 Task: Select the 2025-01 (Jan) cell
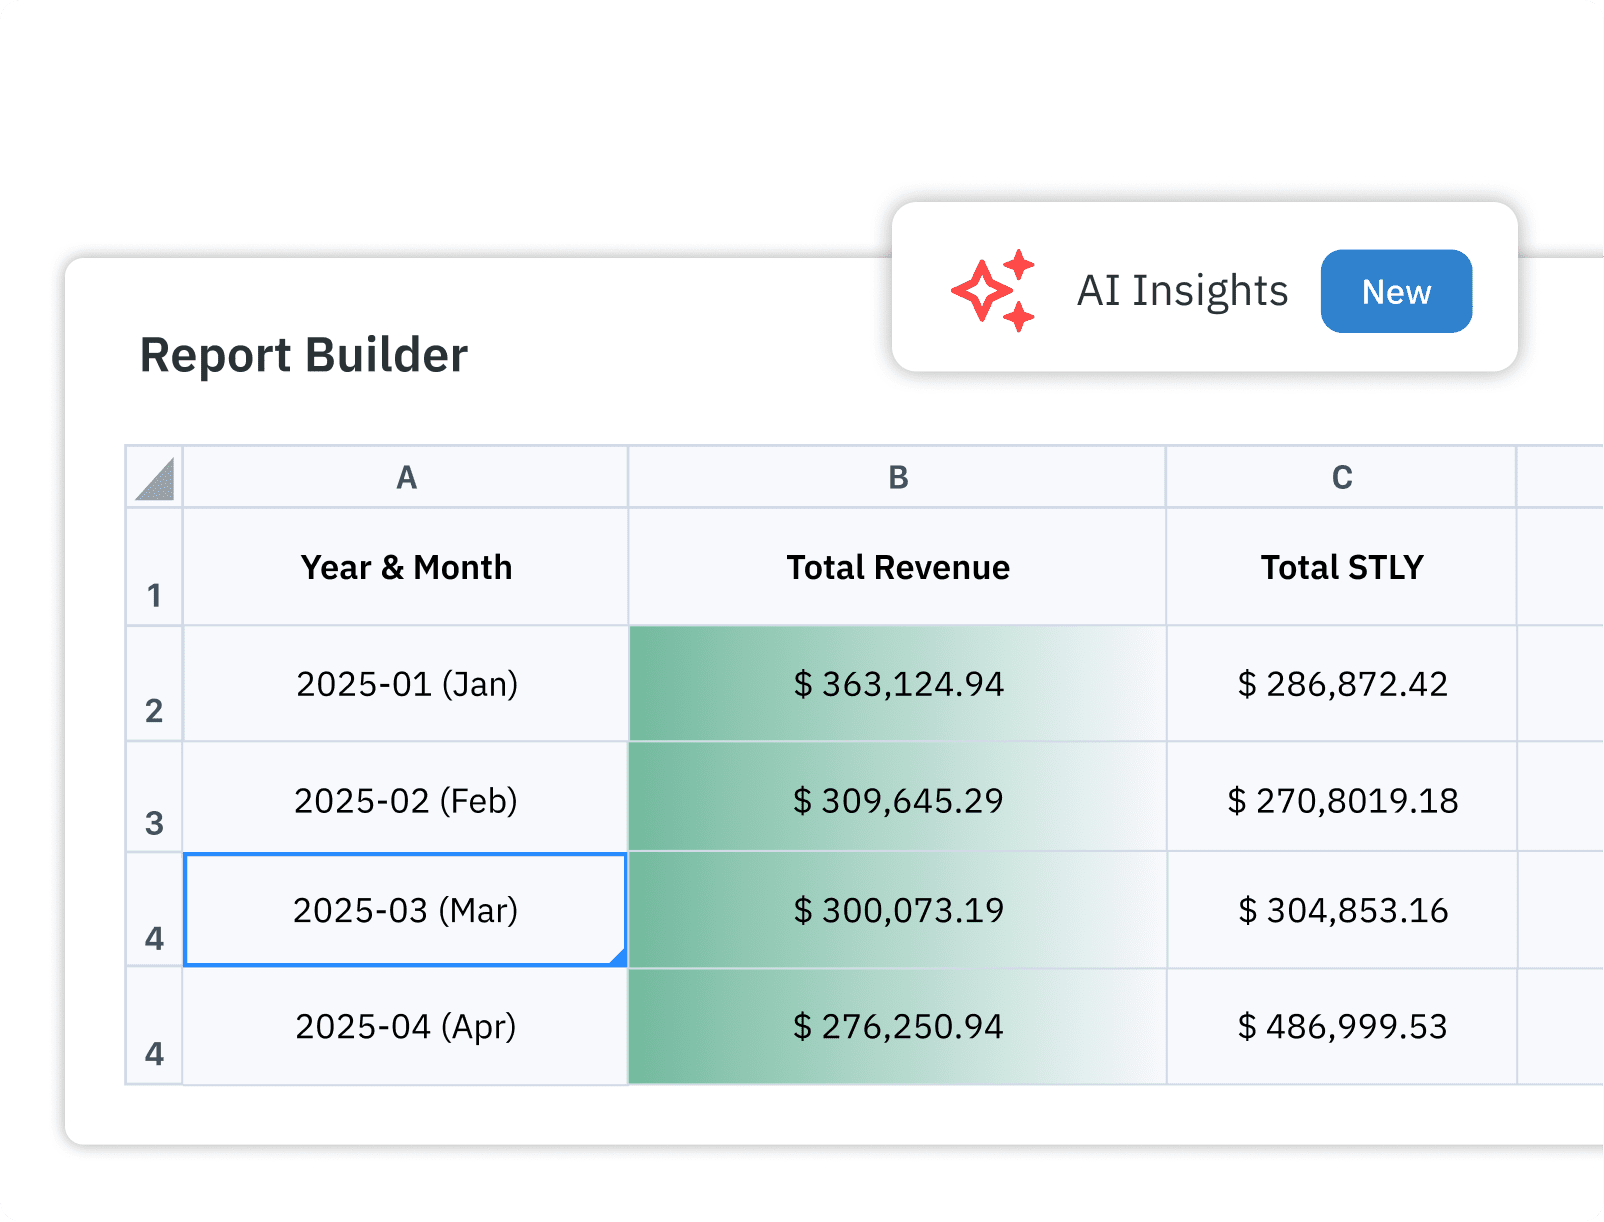(x=406, y=685)
